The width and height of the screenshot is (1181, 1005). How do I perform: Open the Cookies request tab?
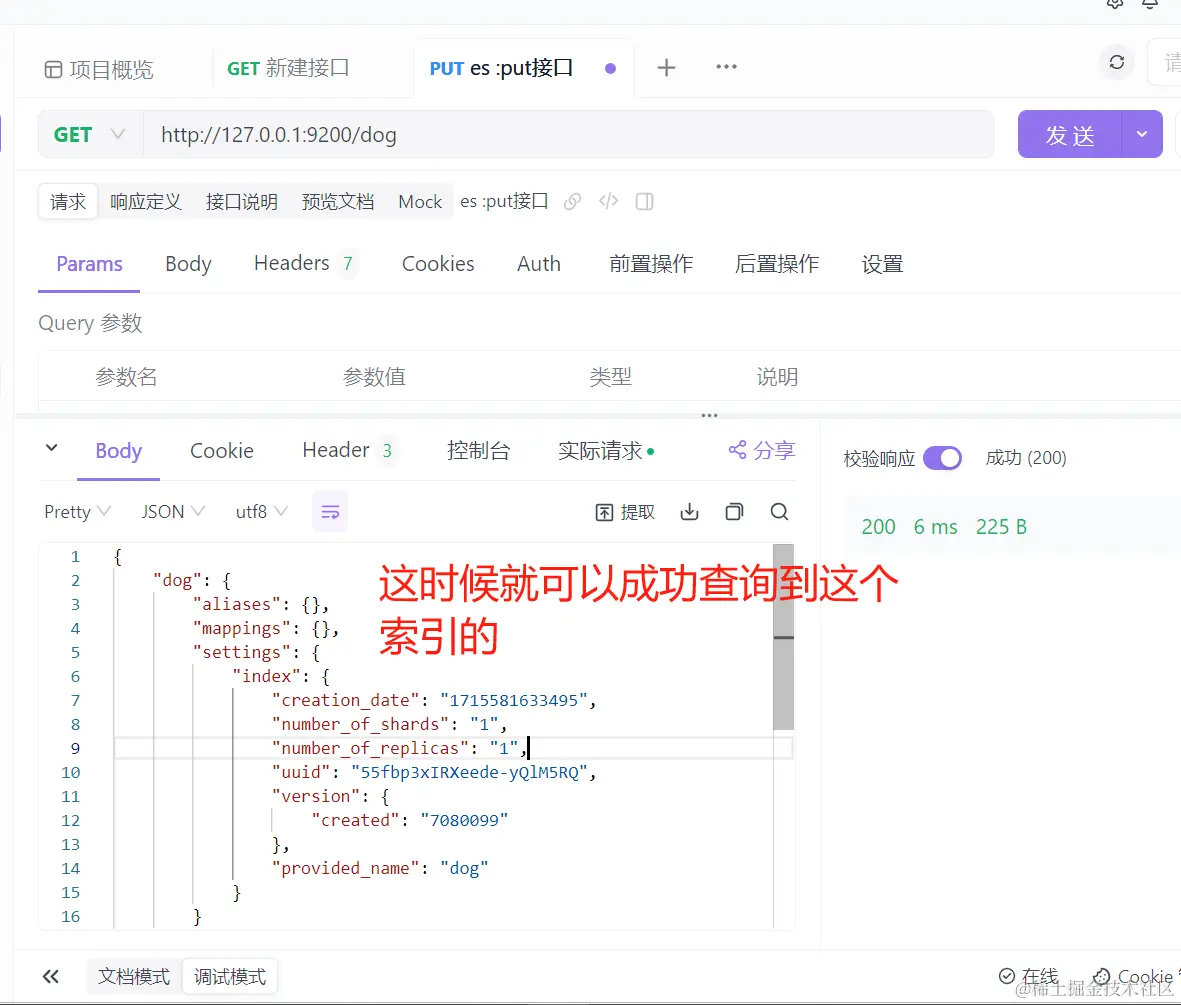tap(438, 264)
